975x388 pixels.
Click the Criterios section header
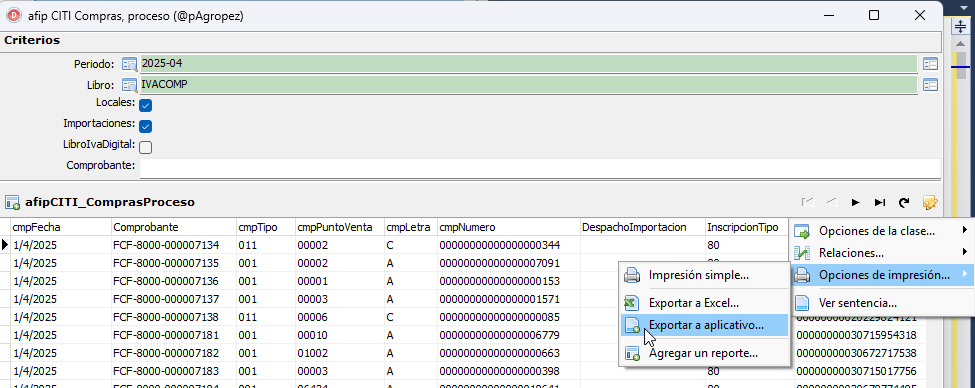point(471,40)
